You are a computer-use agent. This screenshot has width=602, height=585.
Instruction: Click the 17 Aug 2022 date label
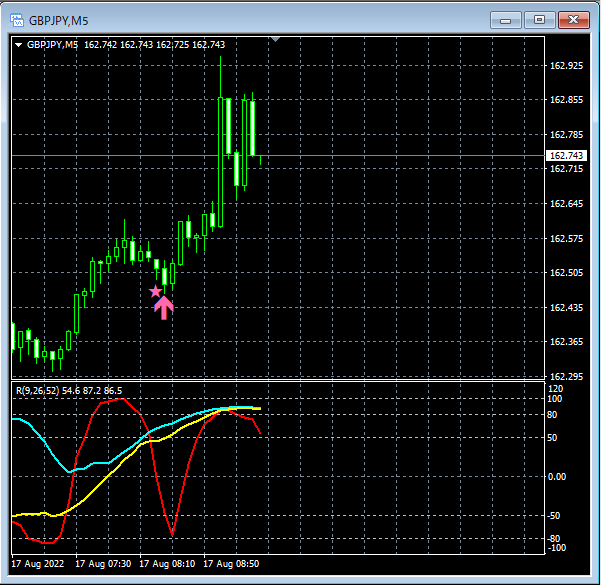[x=38, y=564]
